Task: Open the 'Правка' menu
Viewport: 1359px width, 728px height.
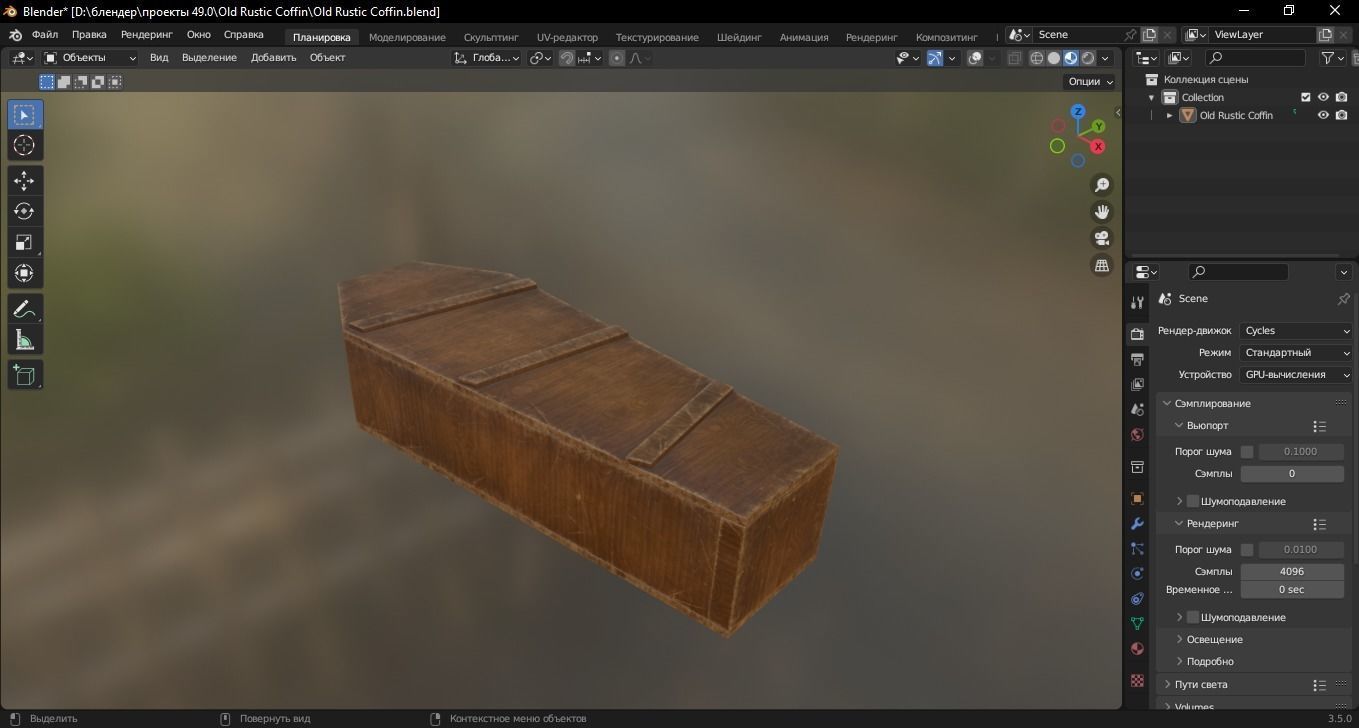Action: pyautogui.click(x=89, y=35)
